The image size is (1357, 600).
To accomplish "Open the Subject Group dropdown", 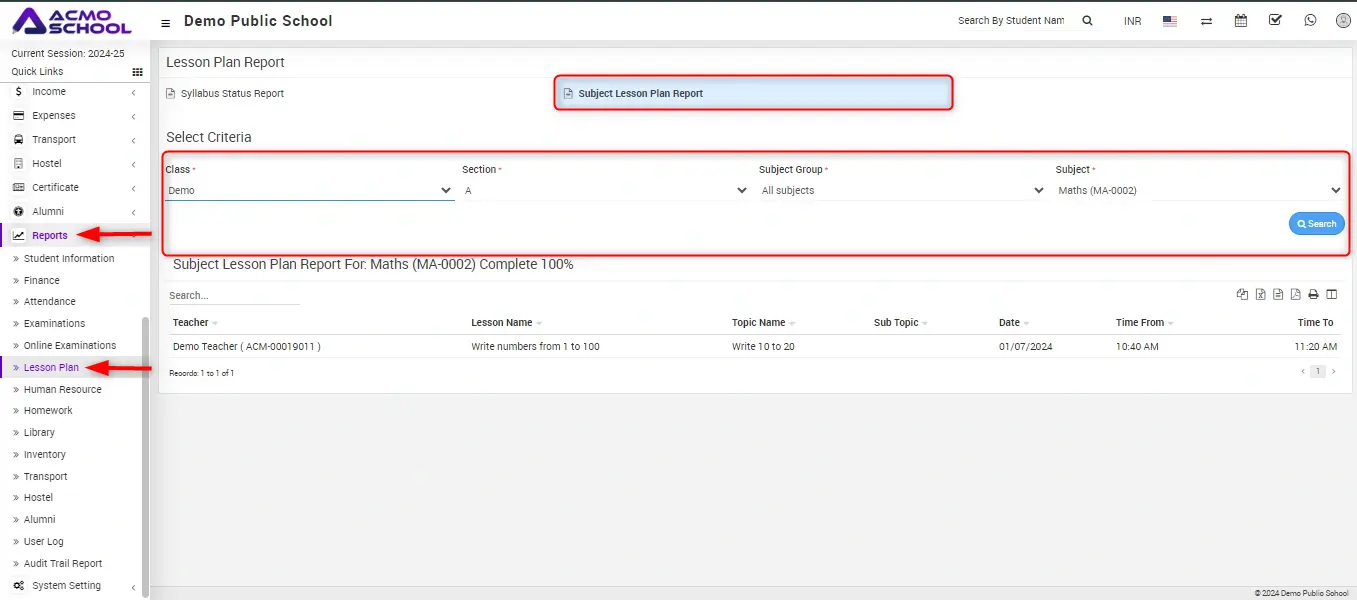I will tap(902, 190).
